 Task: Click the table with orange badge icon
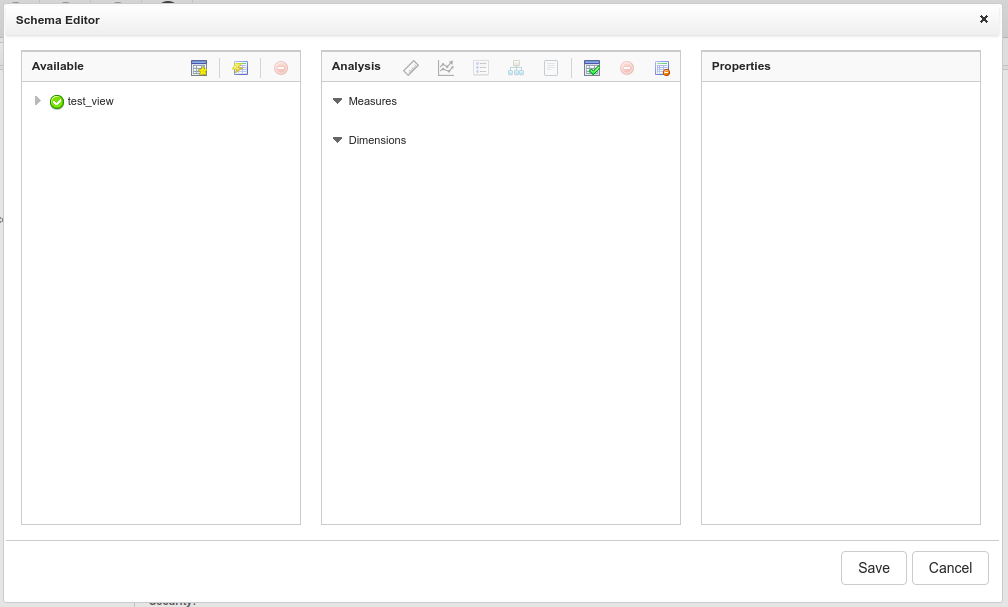click(662, 68)
